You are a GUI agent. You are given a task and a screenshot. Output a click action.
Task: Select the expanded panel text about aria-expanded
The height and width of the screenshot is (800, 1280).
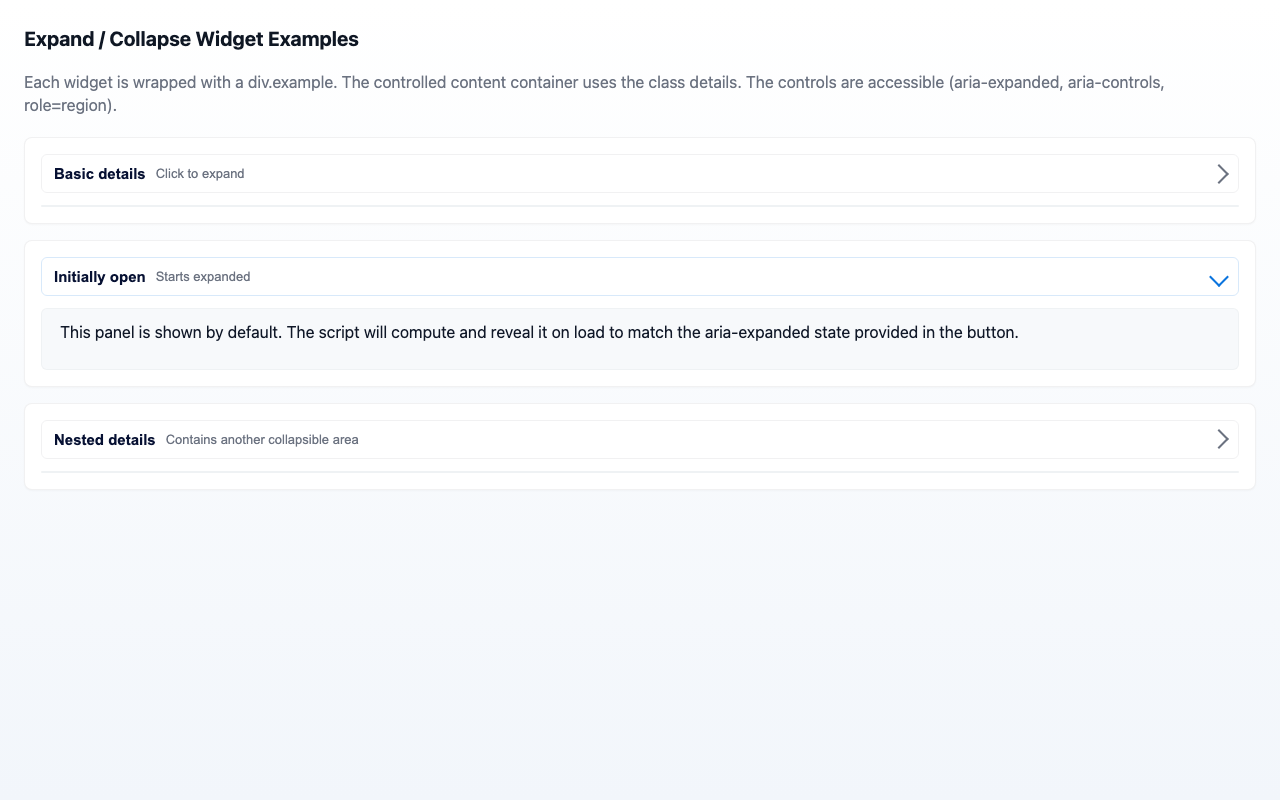pyautogui.click(x=539, y=332)
